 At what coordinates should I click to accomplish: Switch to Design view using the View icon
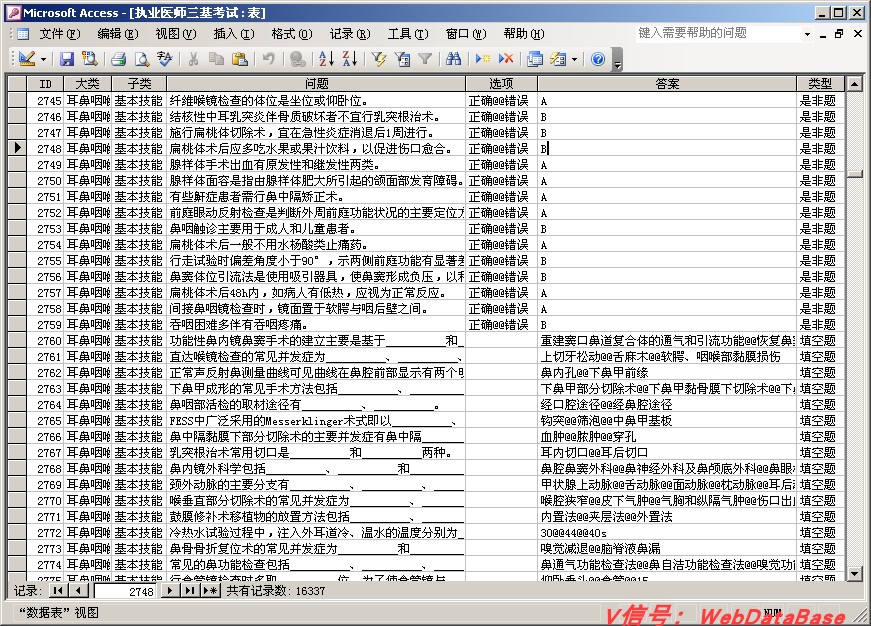(x=27, y=58)
